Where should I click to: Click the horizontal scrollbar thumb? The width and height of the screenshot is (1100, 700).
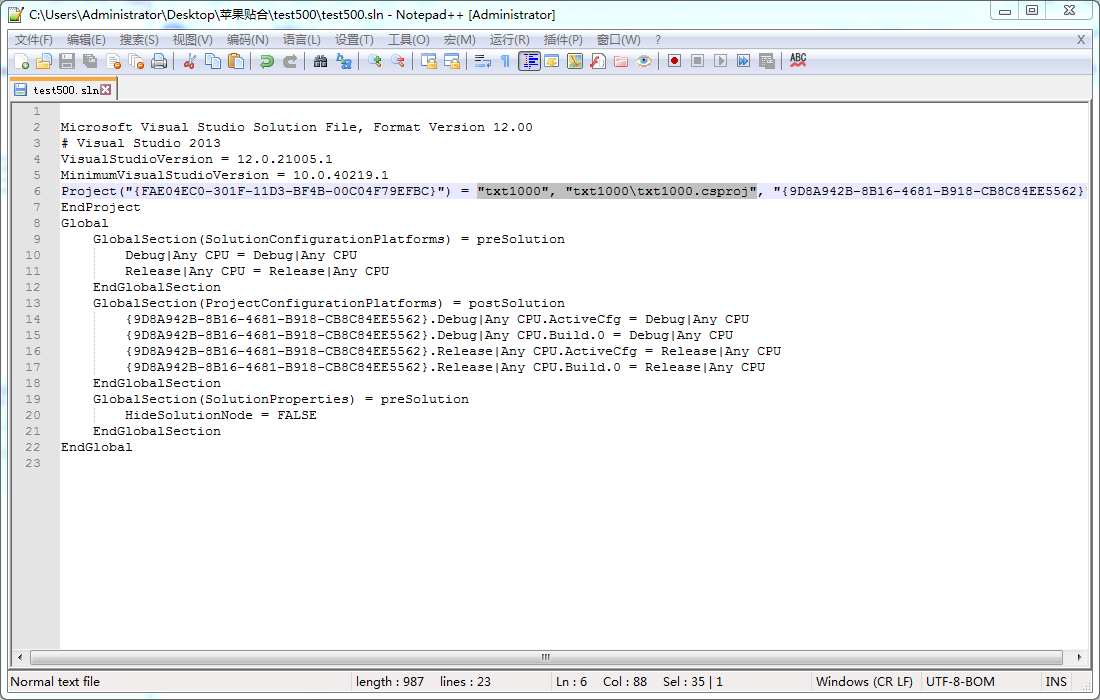pos(546,657)
